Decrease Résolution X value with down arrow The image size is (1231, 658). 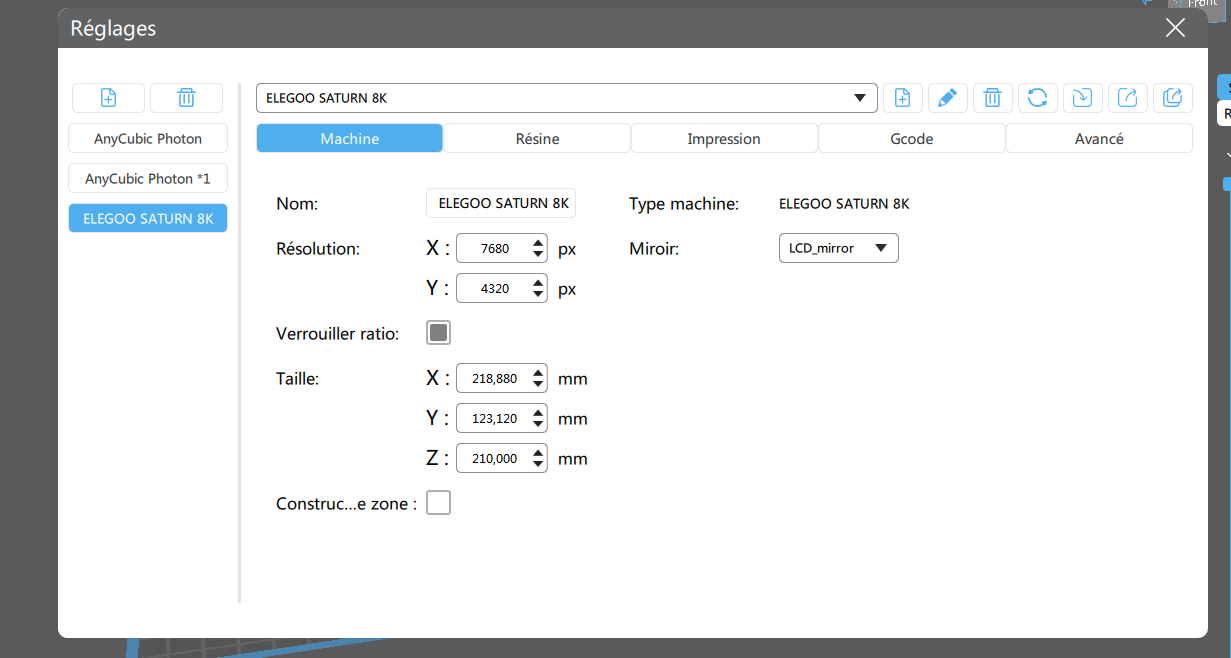[539, 254]
